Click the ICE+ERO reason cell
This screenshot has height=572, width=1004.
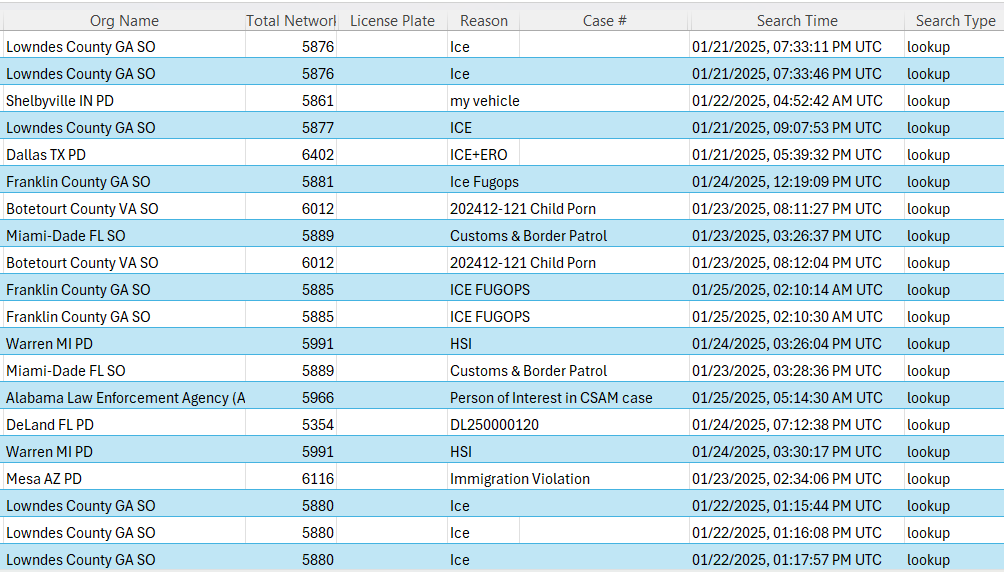pyautogui.click(x=483, y=154)
